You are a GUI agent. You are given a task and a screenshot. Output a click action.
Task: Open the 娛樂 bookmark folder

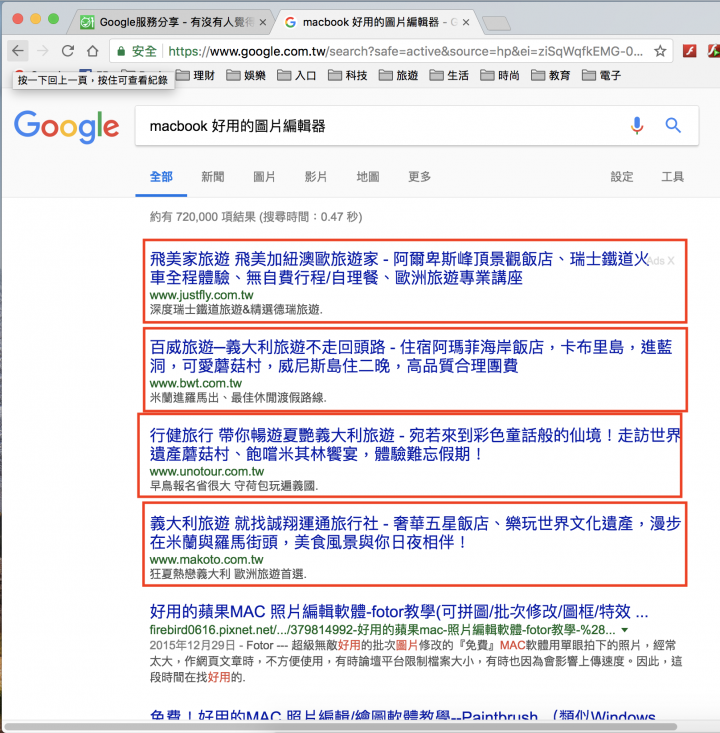[x=246, y=75]
